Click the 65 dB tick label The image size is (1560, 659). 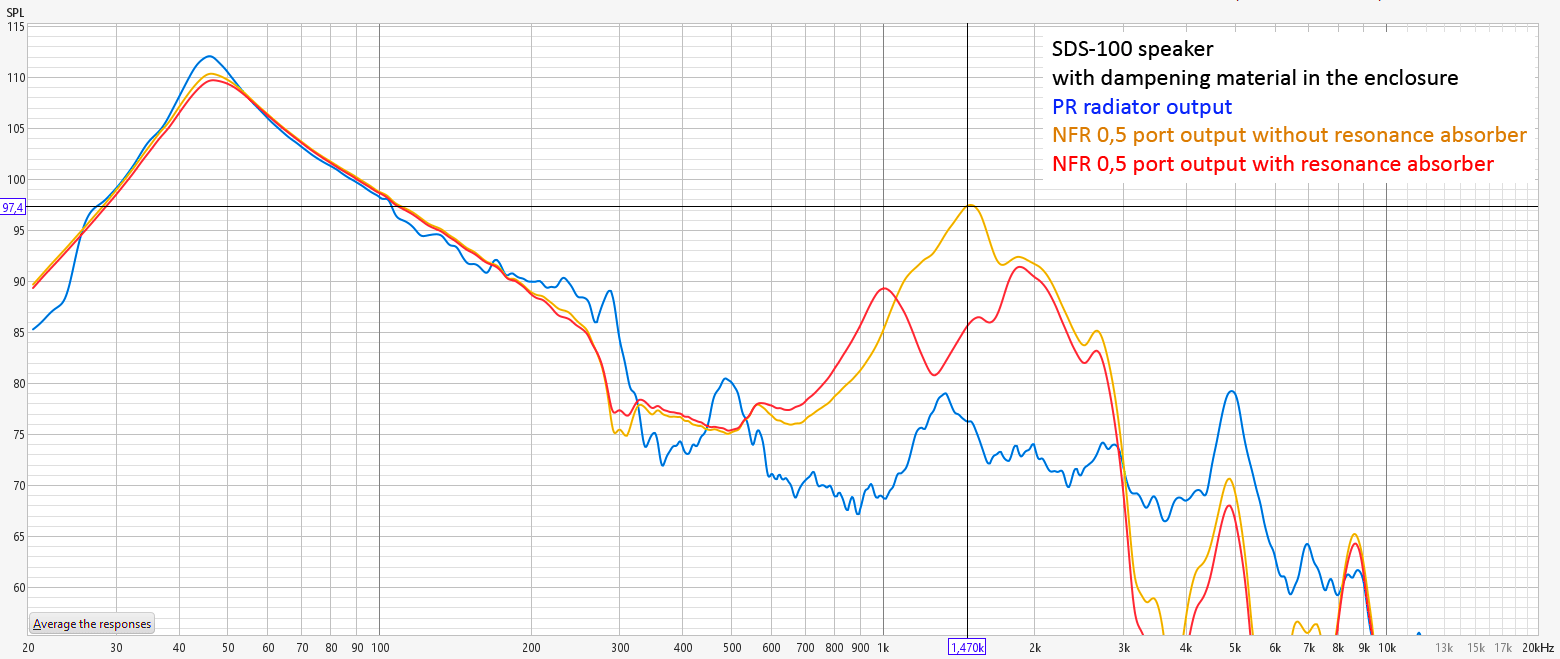tap(18, 537)
